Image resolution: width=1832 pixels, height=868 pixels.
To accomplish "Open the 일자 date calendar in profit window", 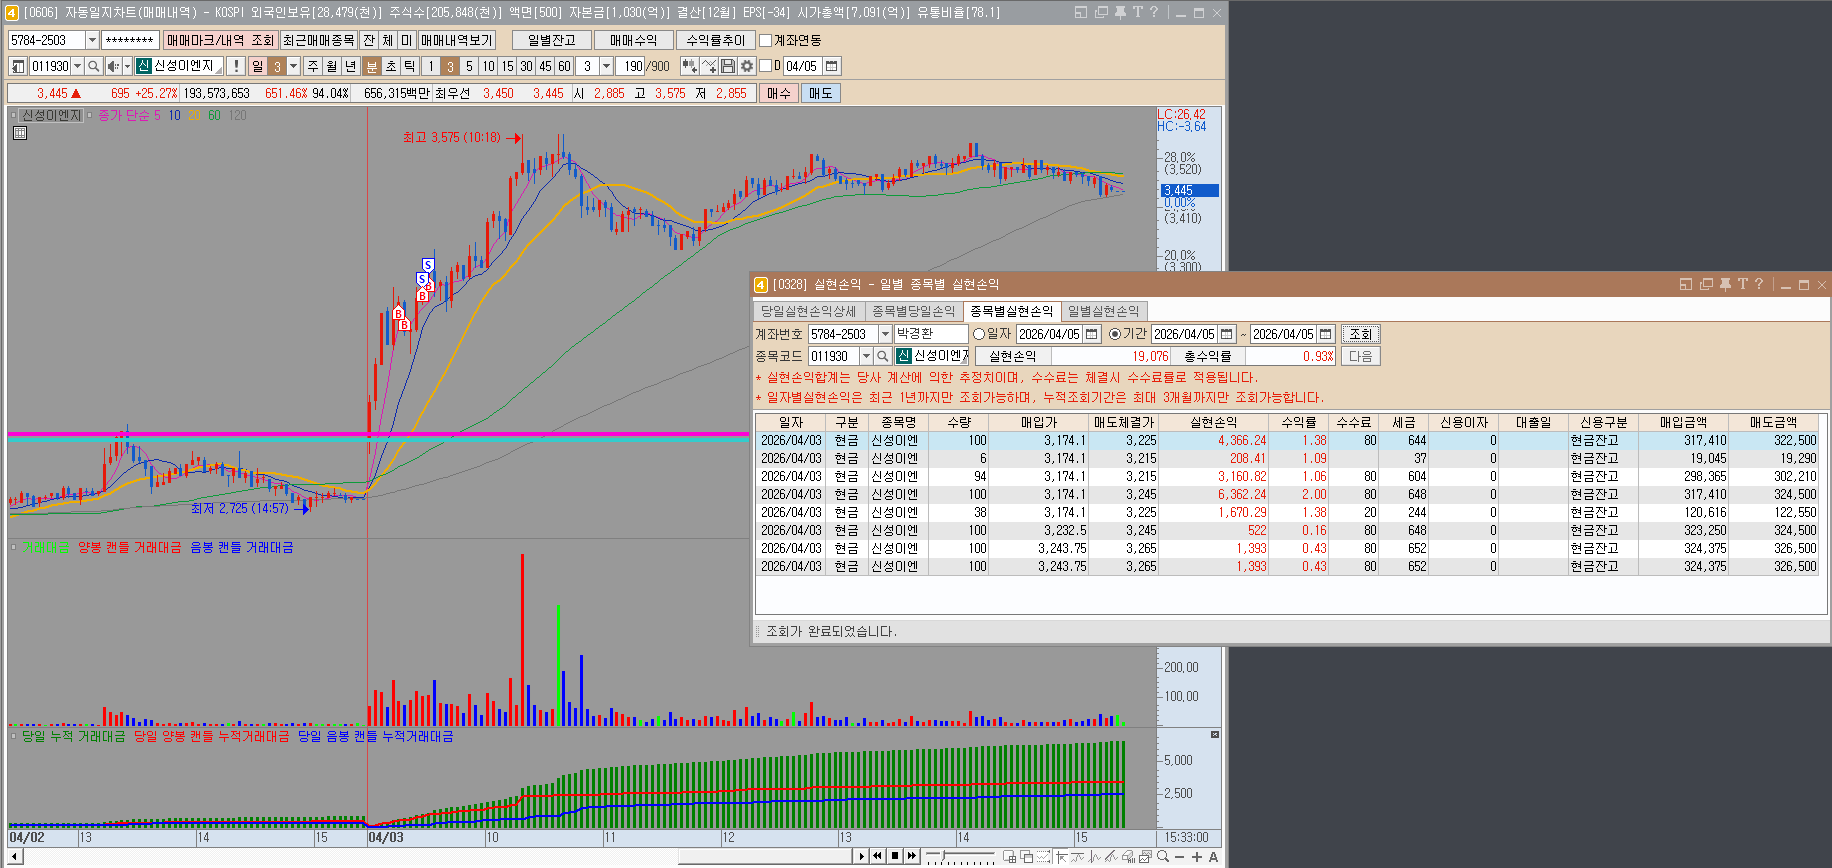I will 1092,334.
